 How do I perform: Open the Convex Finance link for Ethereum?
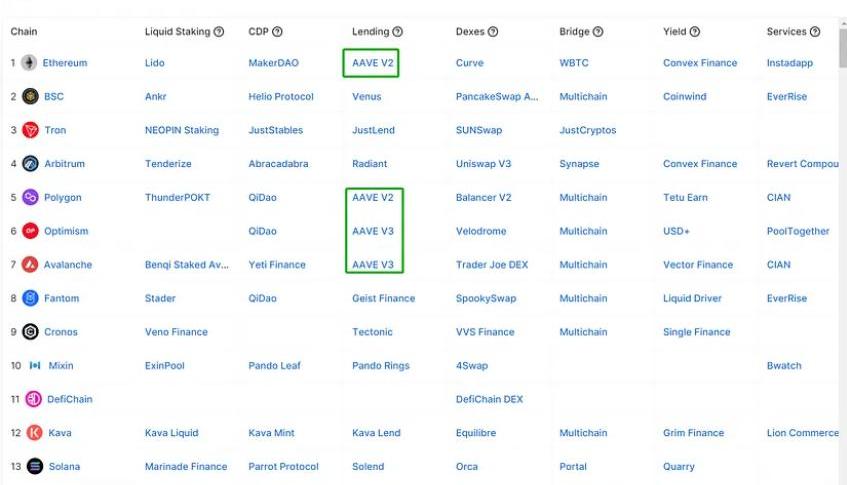(x=700, y=63)
